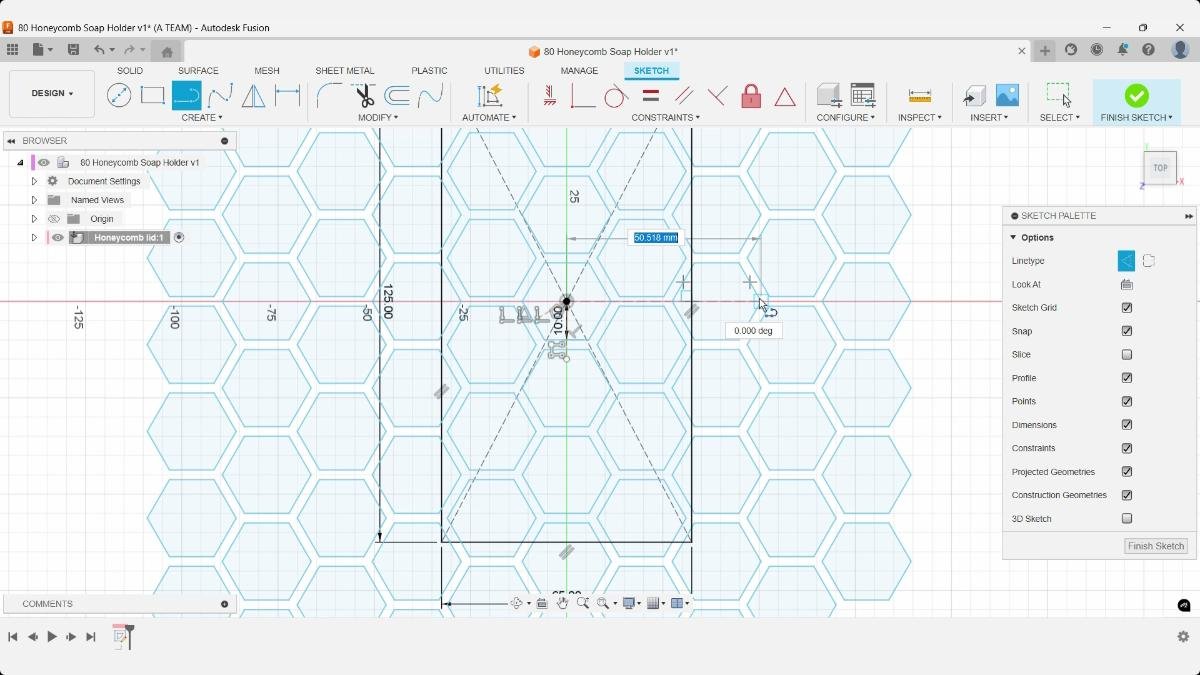Switch to the MESH tab
1200x675 pixels.
point(267,71)
